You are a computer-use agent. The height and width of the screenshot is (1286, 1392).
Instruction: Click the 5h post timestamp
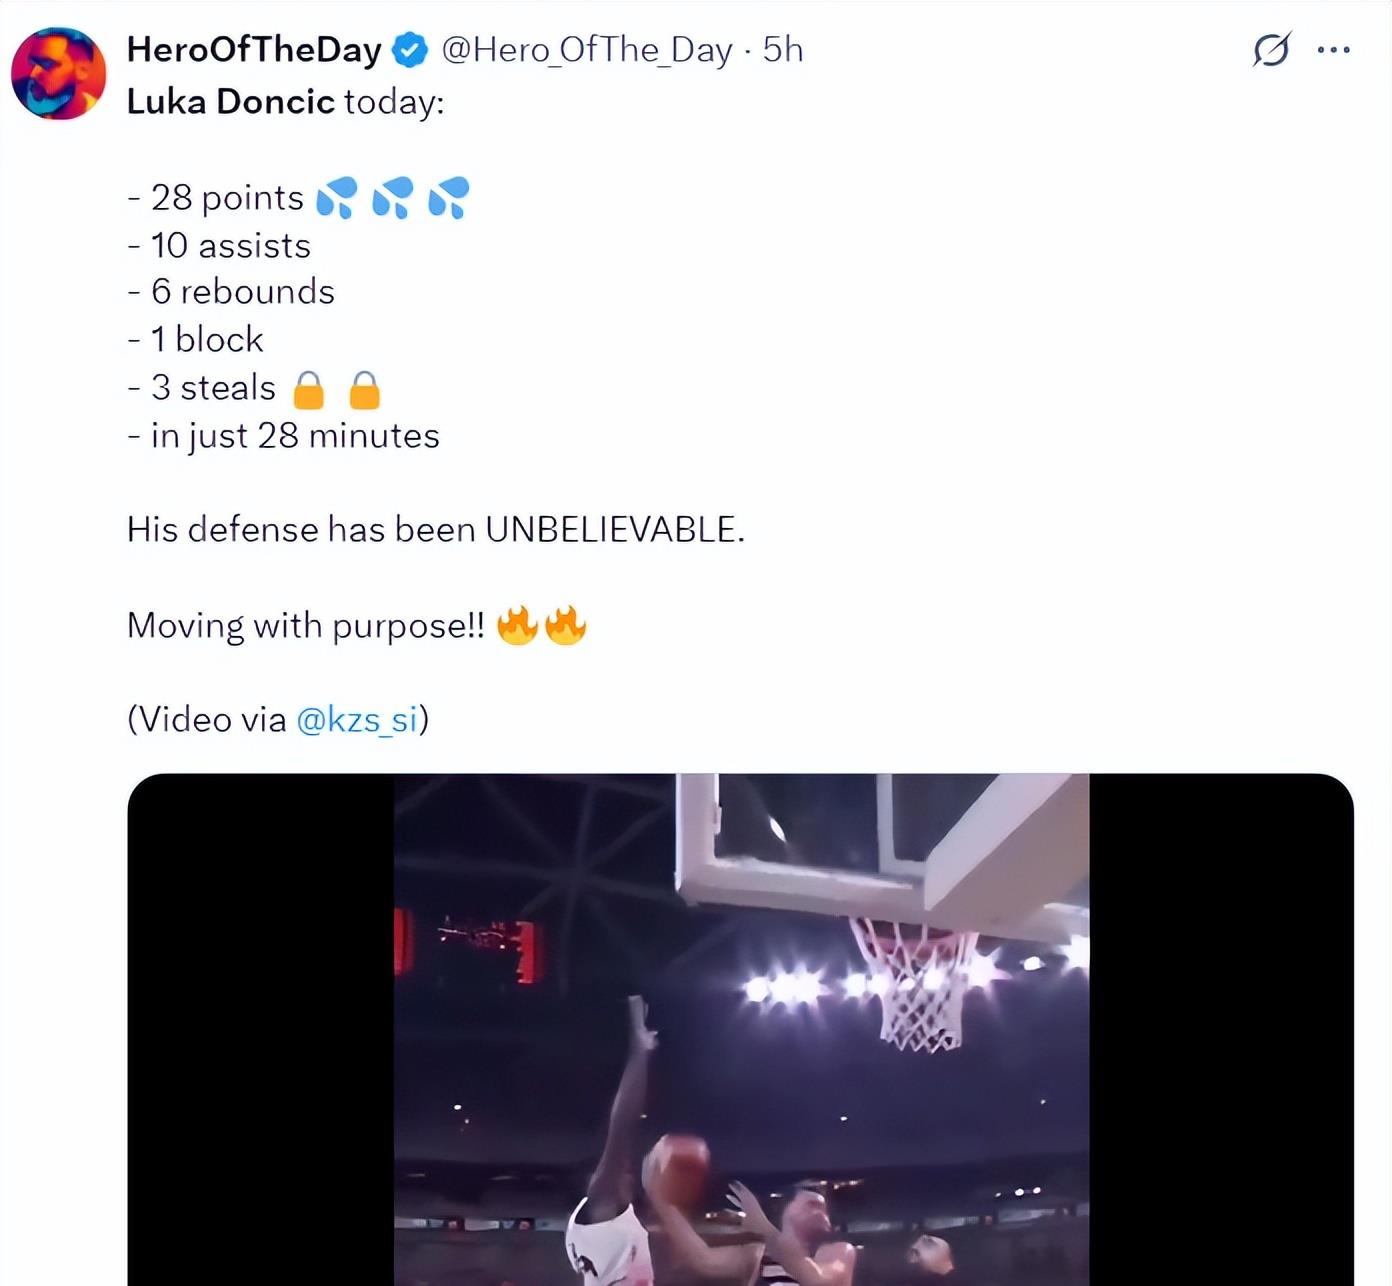[783, 50]
